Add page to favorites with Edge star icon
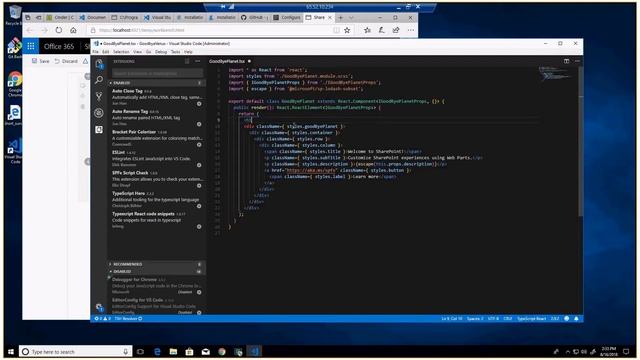The width and height of the screenshot is (640, 360). click(347, 30)
